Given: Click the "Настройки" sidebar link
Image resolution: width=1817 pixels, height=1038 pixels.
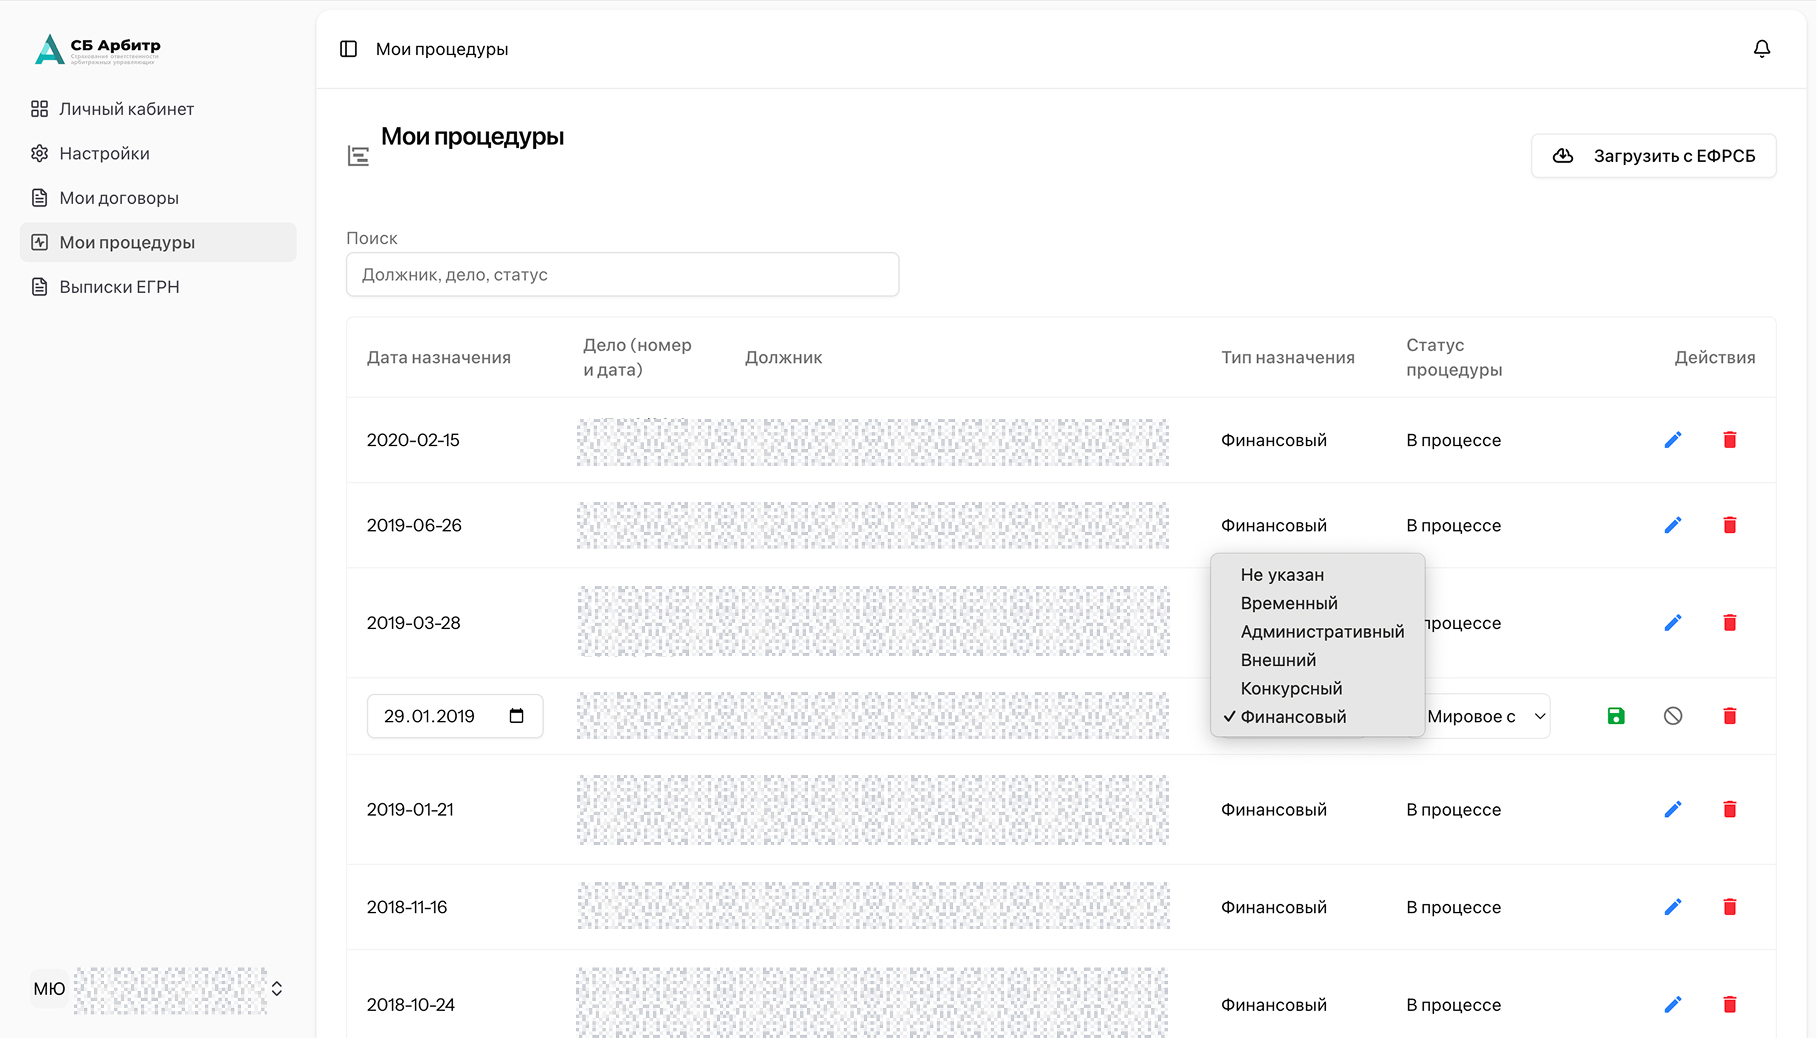Looking at the screenshot, I should (104, 154).
